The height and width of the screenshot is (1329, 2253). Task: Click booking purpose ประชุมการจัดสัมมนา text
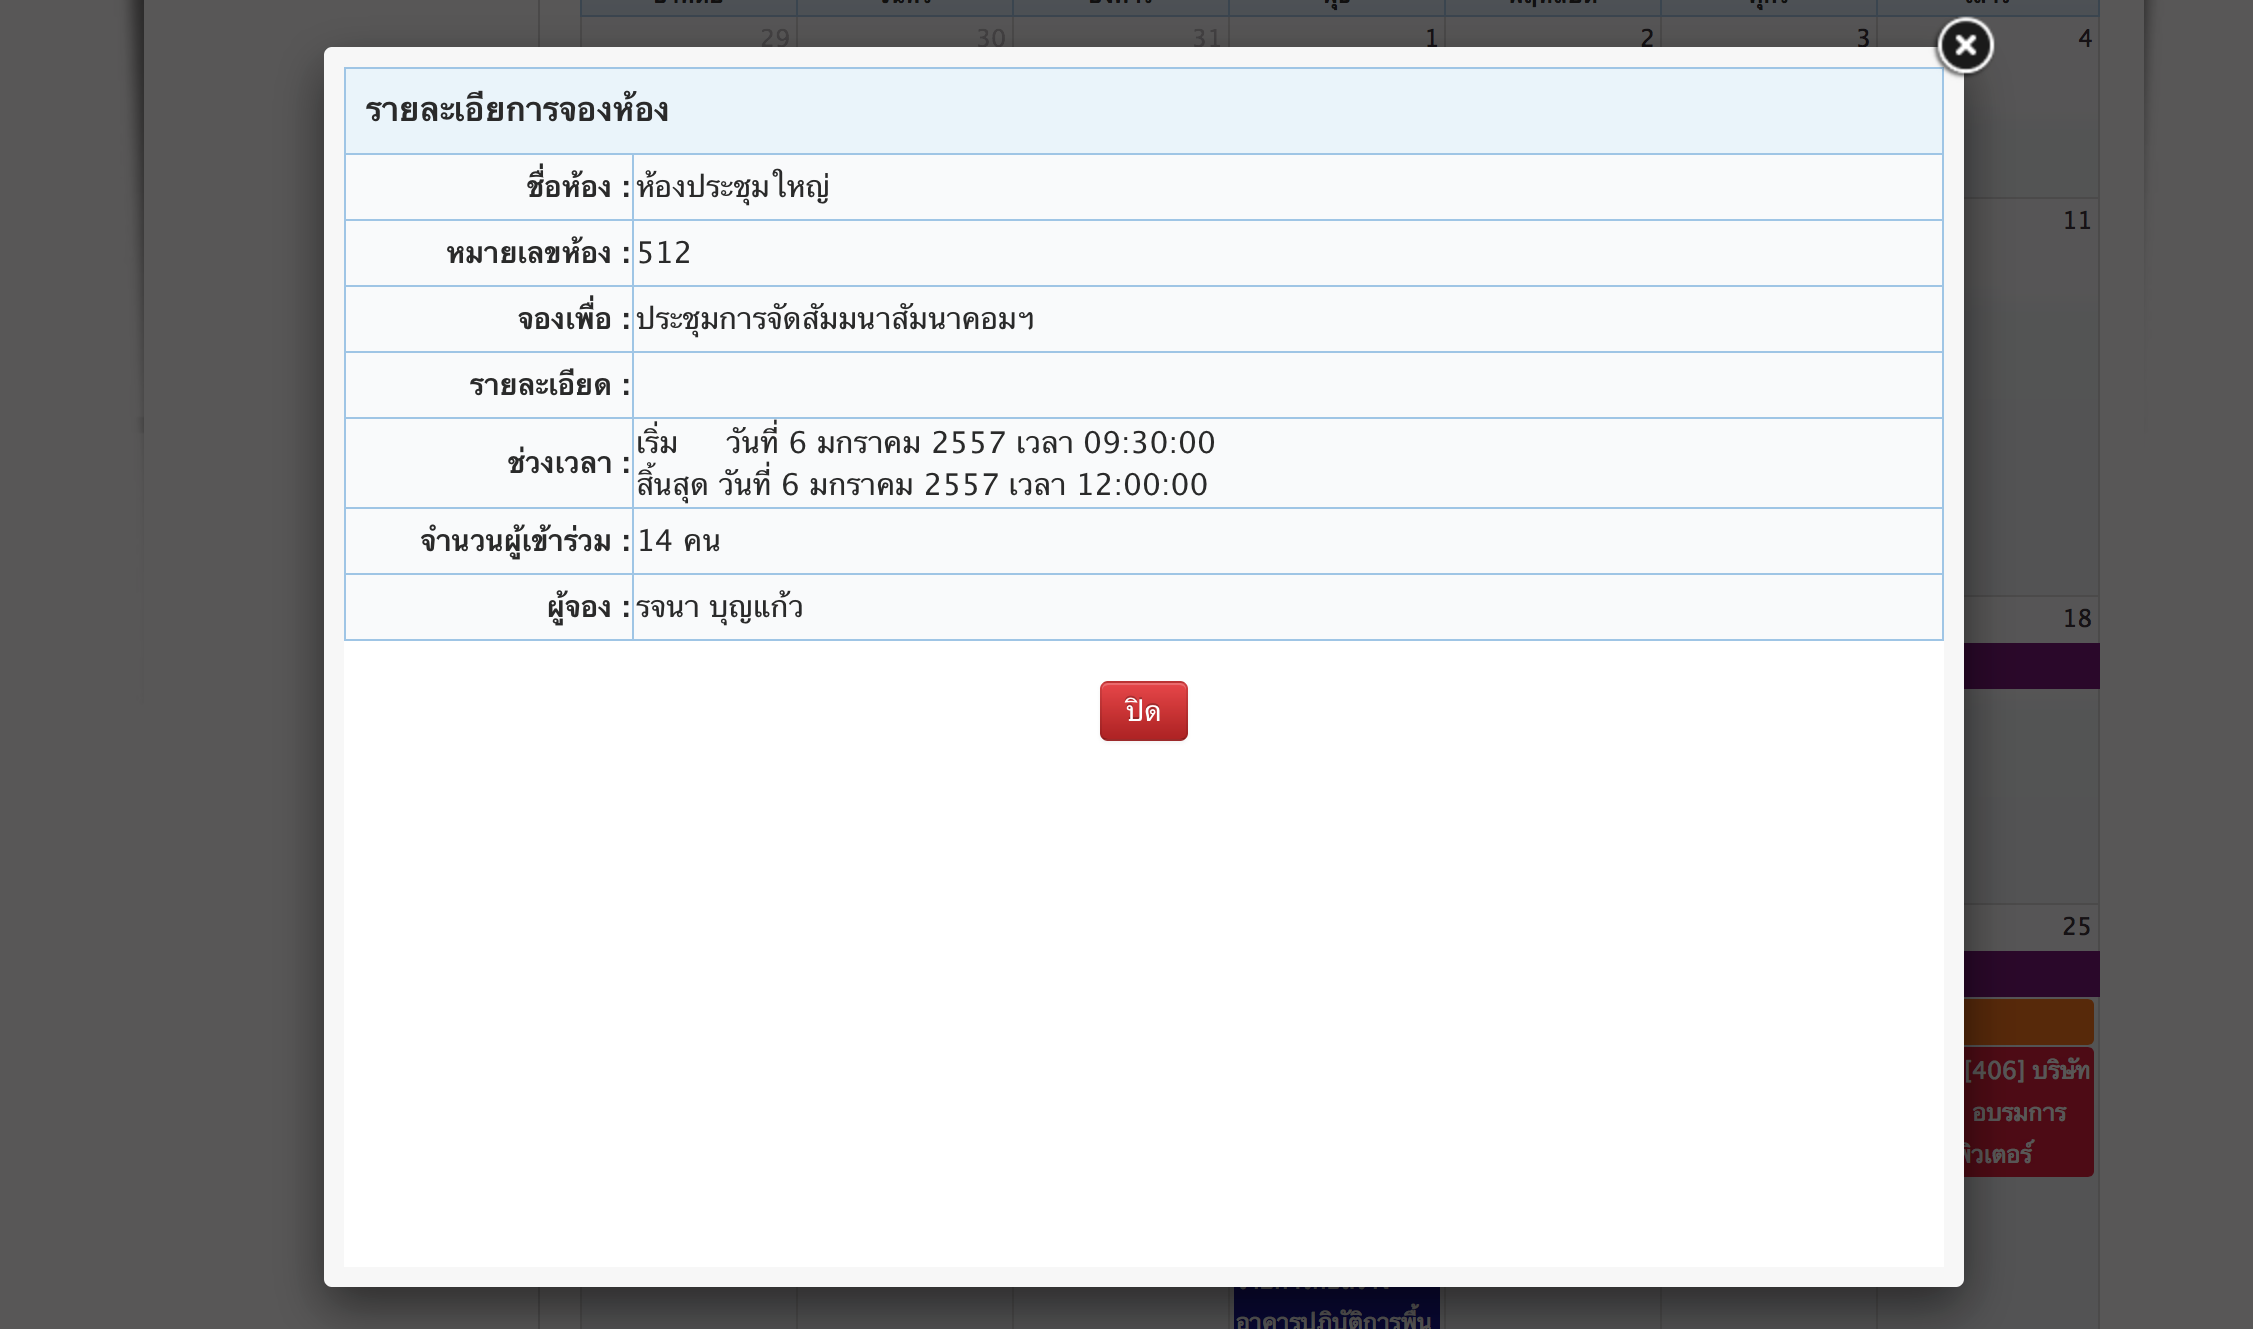(835, 319)
